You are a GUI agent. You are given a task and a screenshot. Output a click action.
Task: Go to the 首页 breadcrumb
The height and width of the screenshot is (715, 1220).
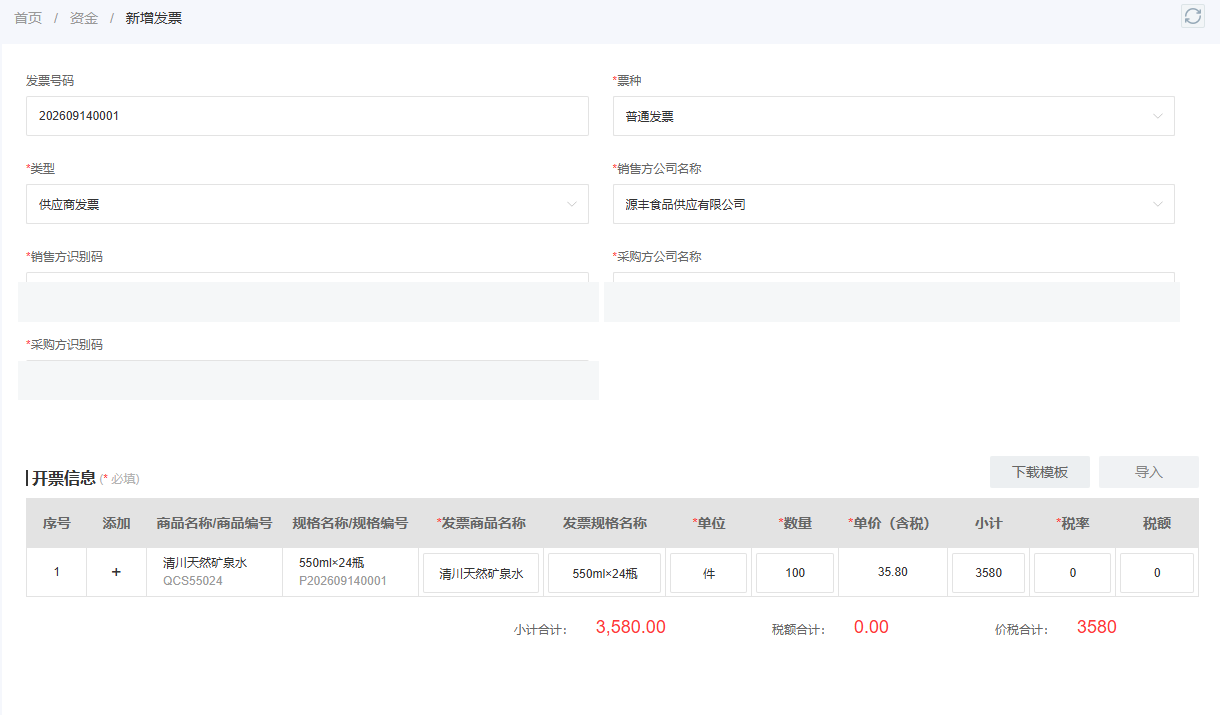coord(28,18)
